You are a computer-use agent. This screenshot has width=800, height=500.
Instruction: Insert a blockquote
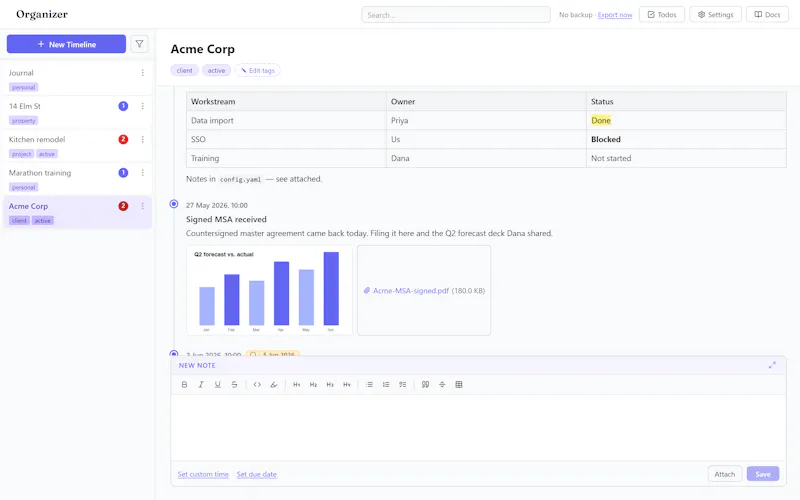[x=426, y=385]
